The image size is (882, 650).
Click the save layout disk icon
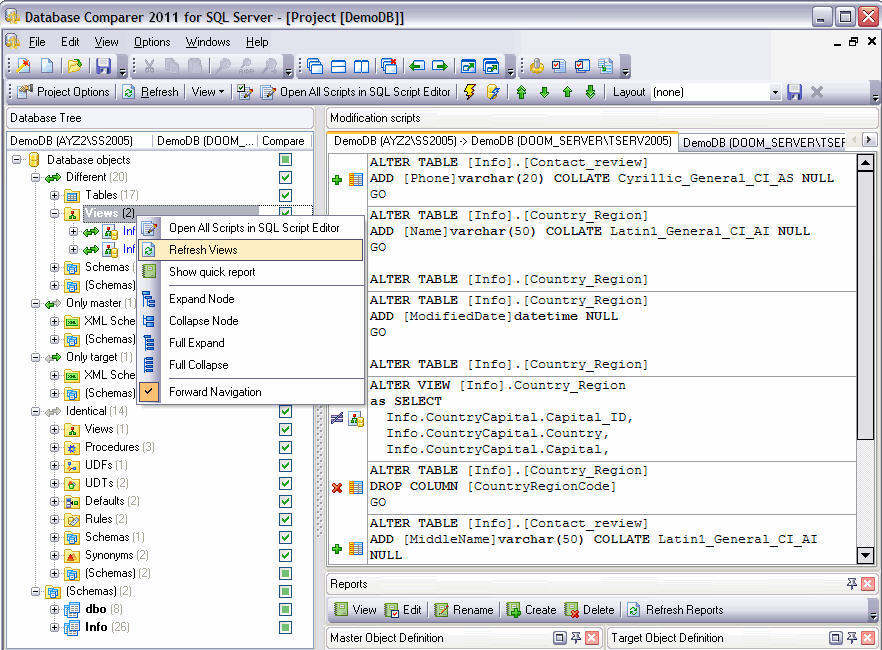point(794,91)
